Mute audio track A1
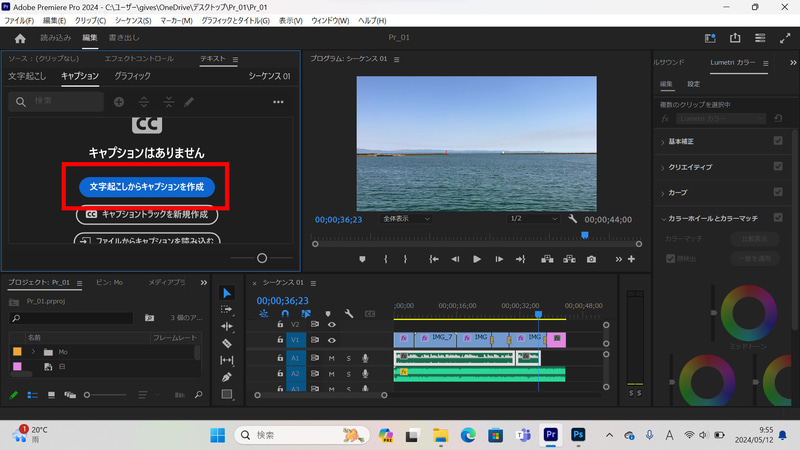Screen dimensions: 800x450 click(x=332, y=358)
